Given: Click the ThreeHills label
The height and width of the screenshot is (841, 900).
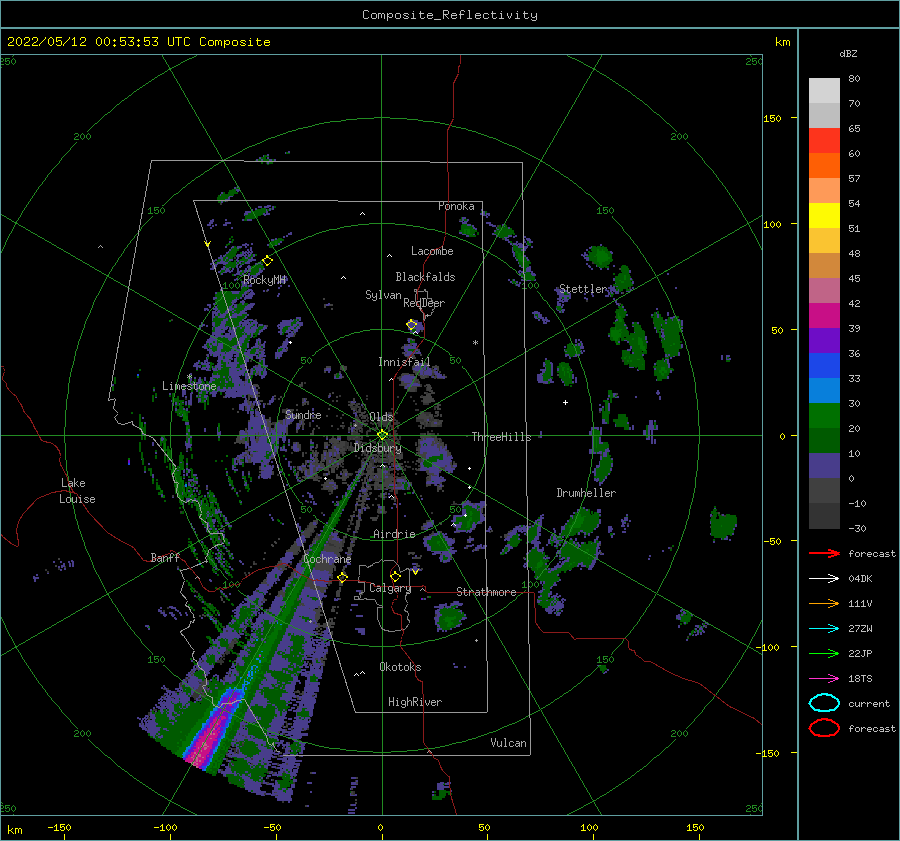Looking at the screenshot, I should click(x=501, y=437).
